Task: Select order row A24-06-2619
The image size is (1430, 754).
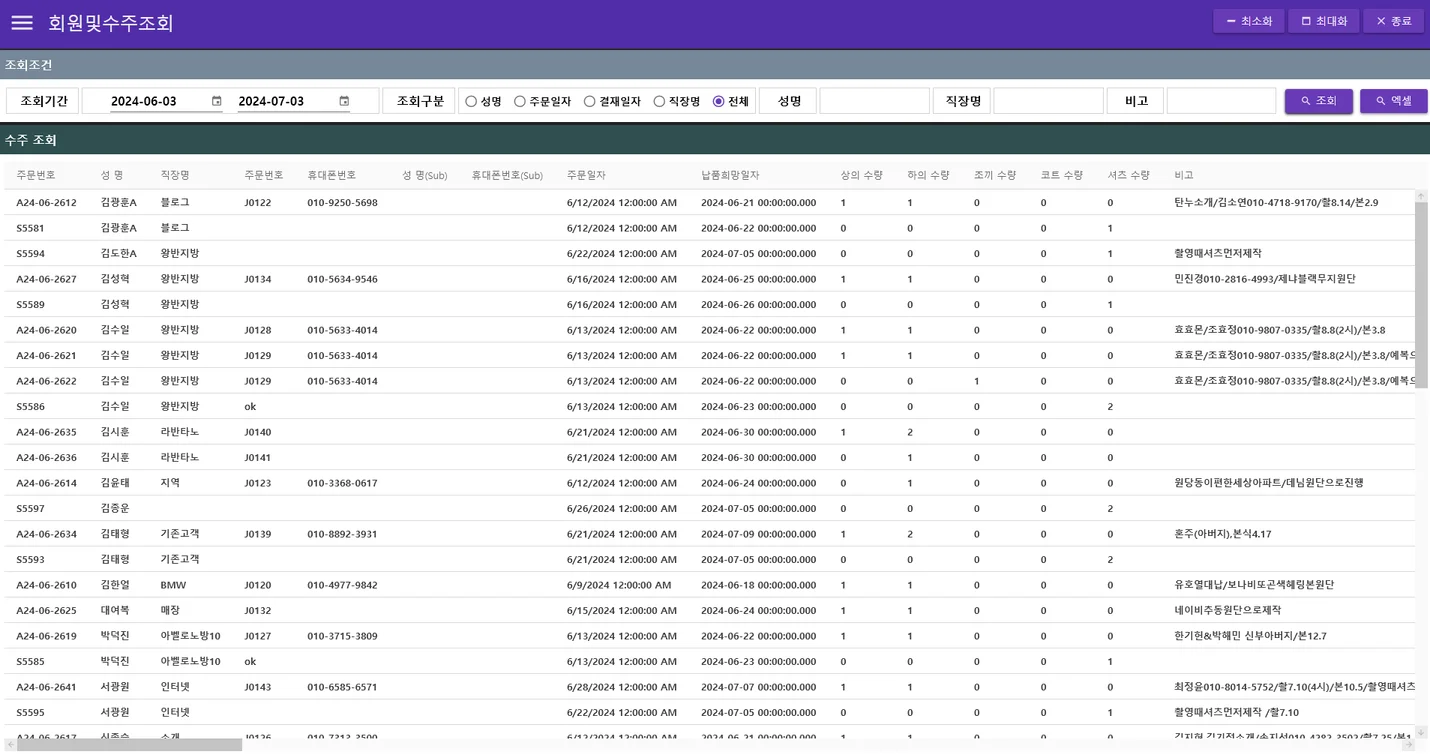Action: (x=709, y=636)
